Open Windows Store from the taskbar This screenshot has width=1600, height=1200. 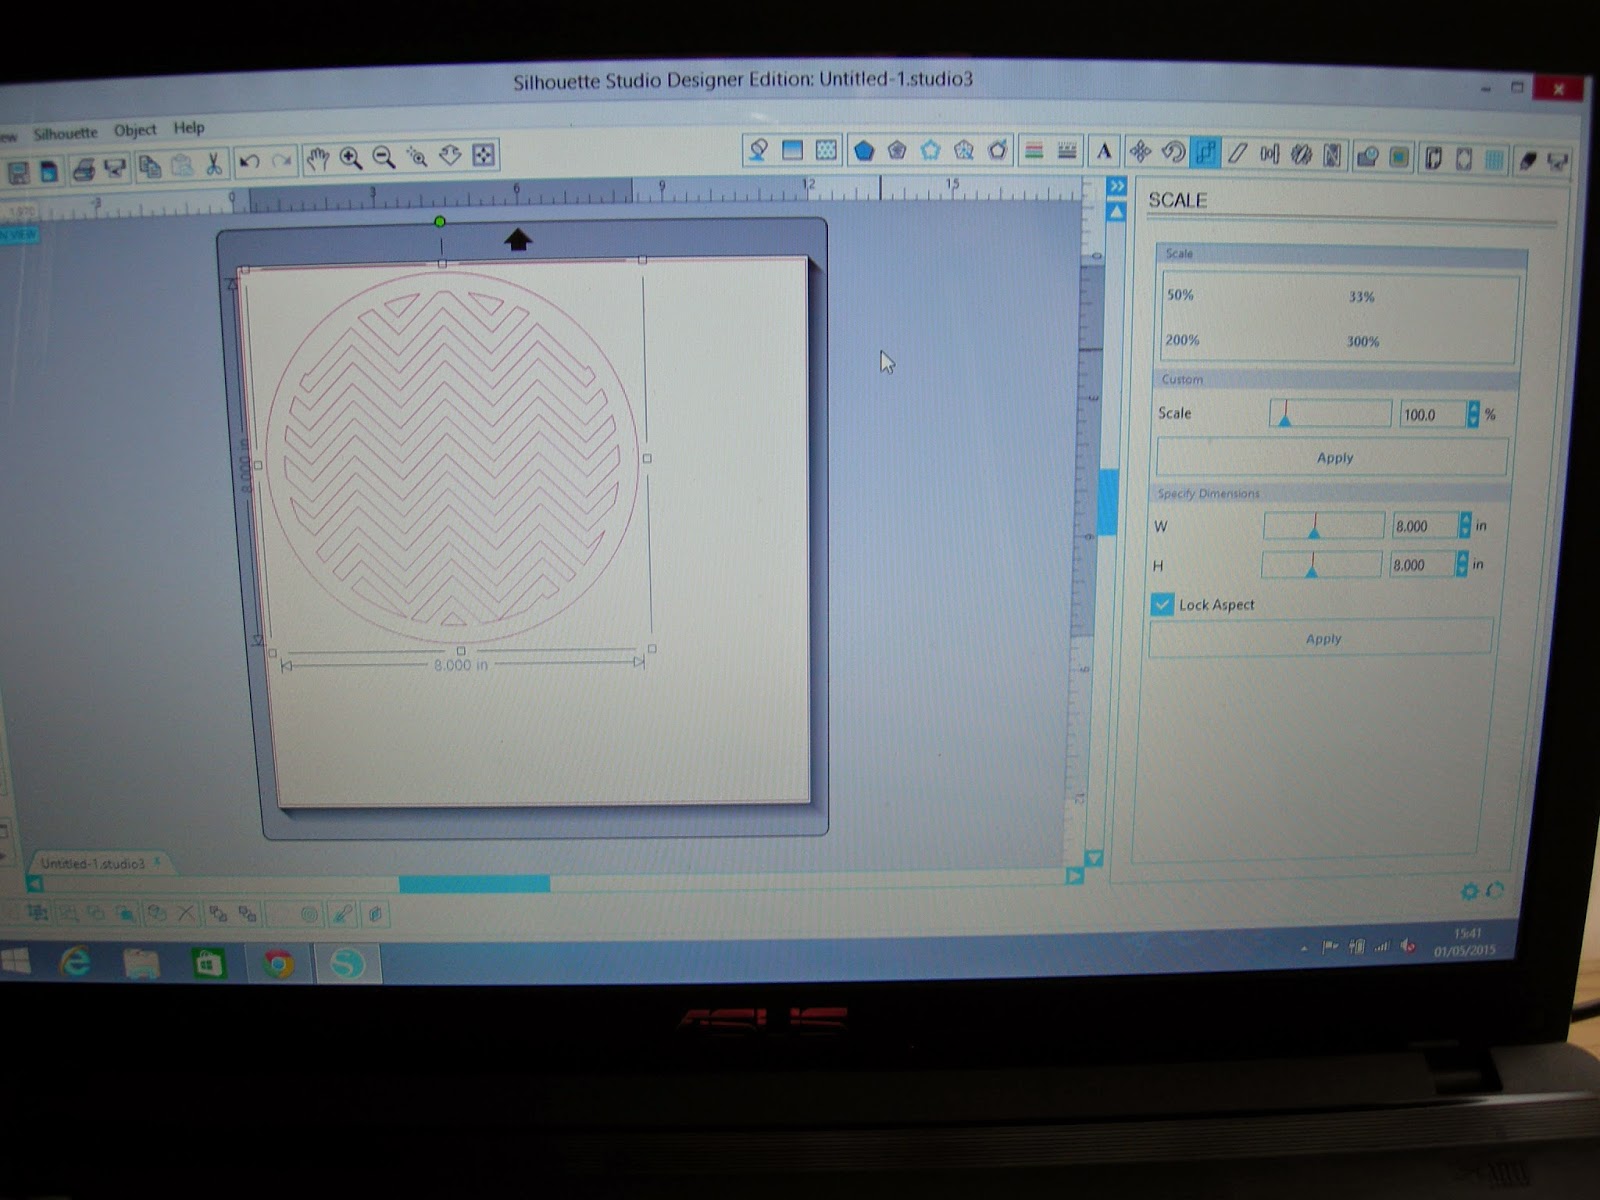click(x=208, y=964)
